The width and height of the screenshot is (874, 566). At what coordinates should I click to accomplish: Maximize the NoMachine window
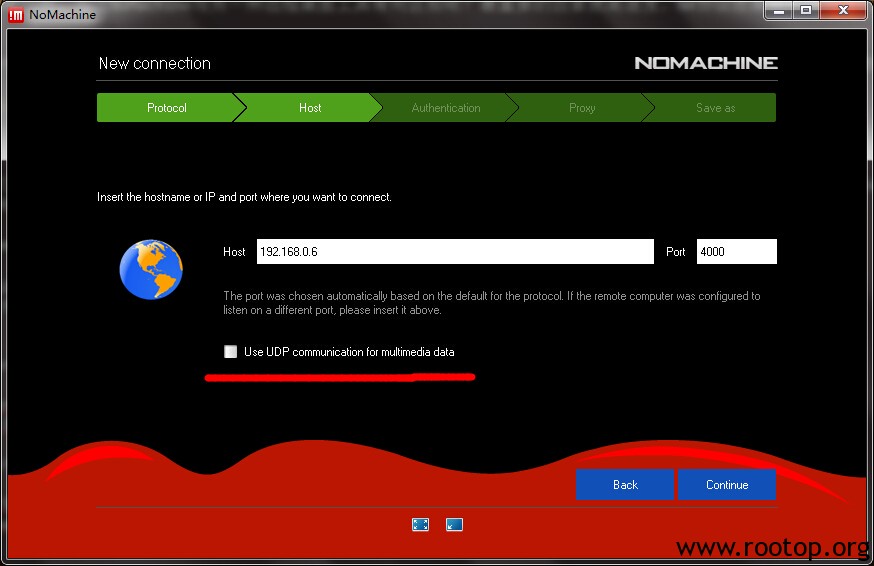805,11
